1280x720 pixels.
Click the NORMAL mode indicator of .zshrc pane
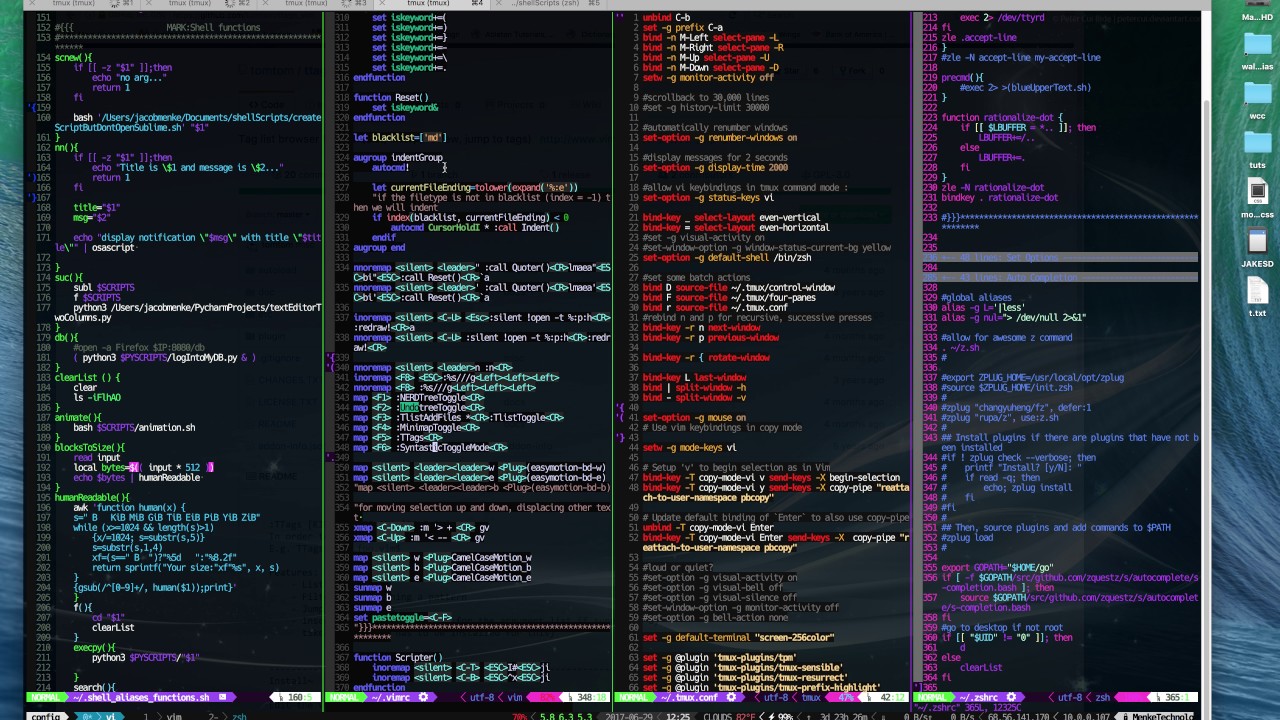coord(936,697)
